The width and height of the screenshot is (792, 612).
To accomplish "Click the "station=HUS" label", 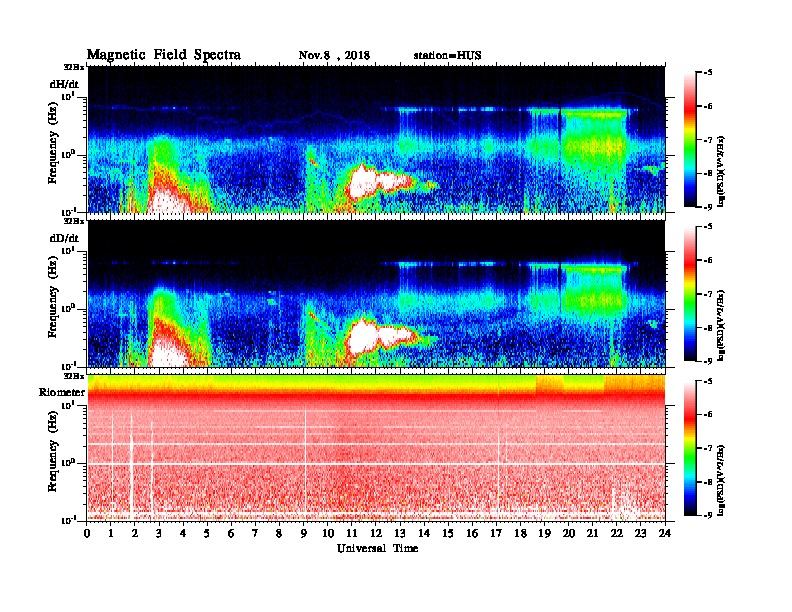I will 447,55.
